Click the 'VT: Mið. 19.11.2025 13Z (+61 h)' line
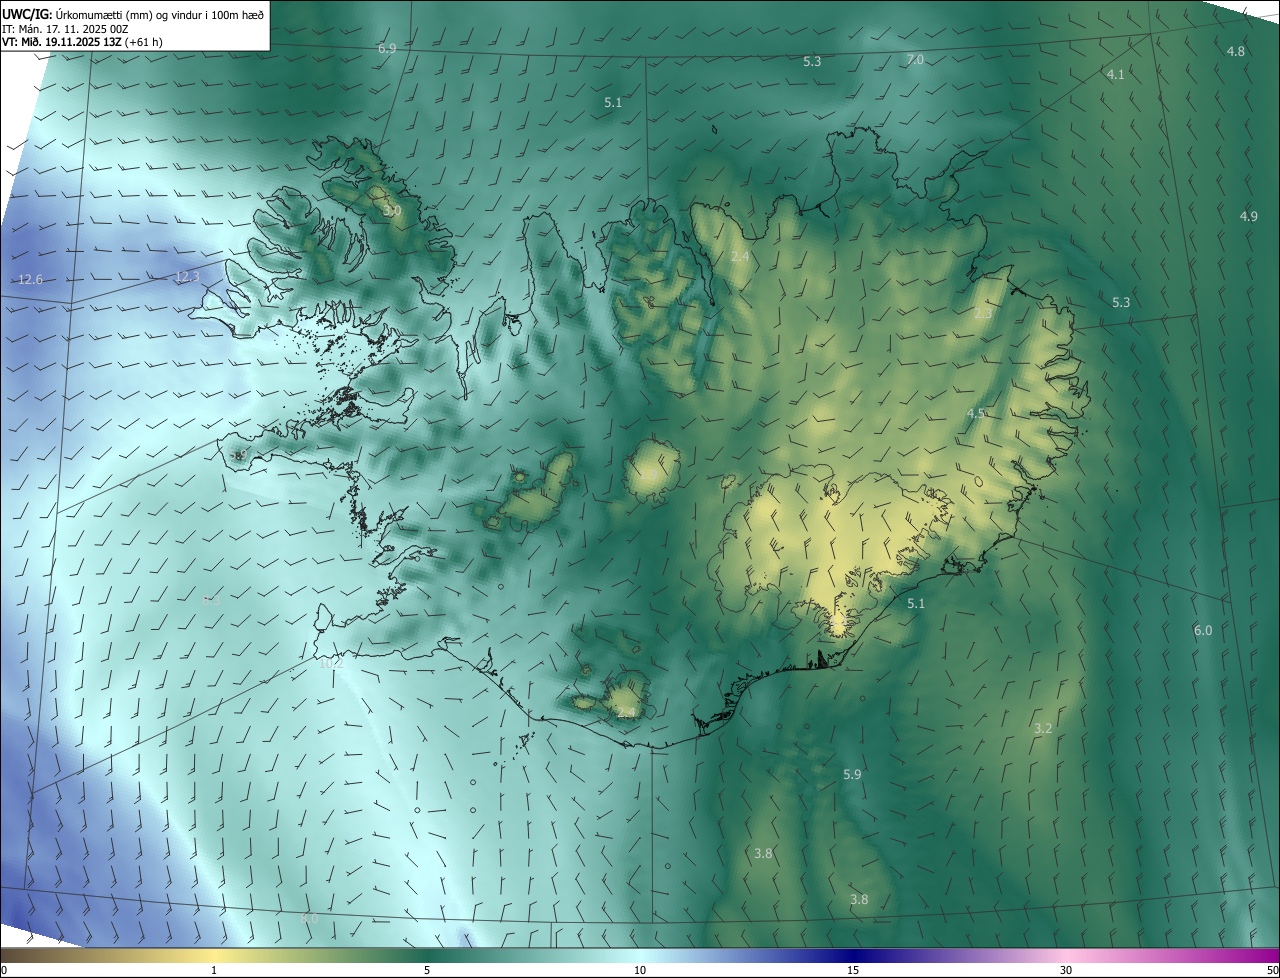The image size is (1280, 978). pos(83,42)
